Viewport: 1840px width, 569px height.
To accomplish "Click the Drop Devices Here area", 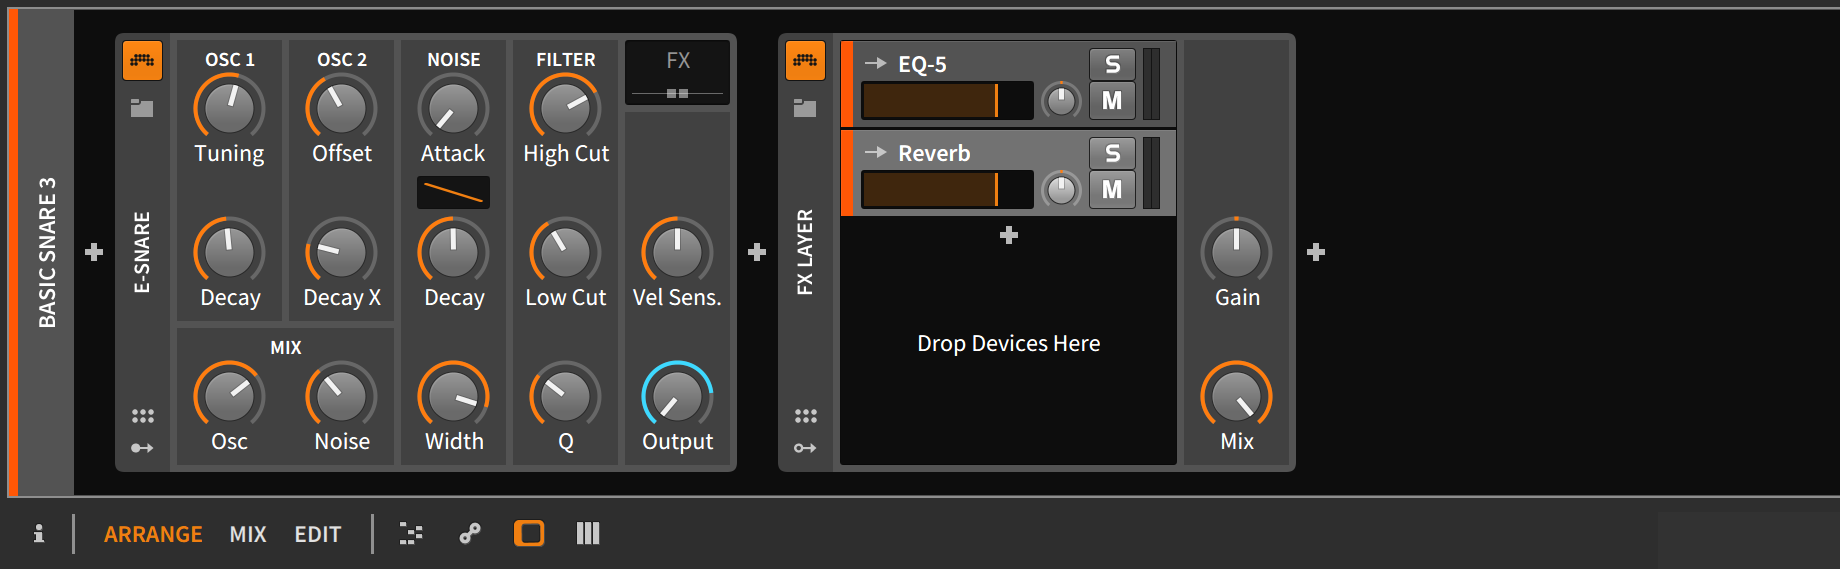I will tap(1008, 343).
